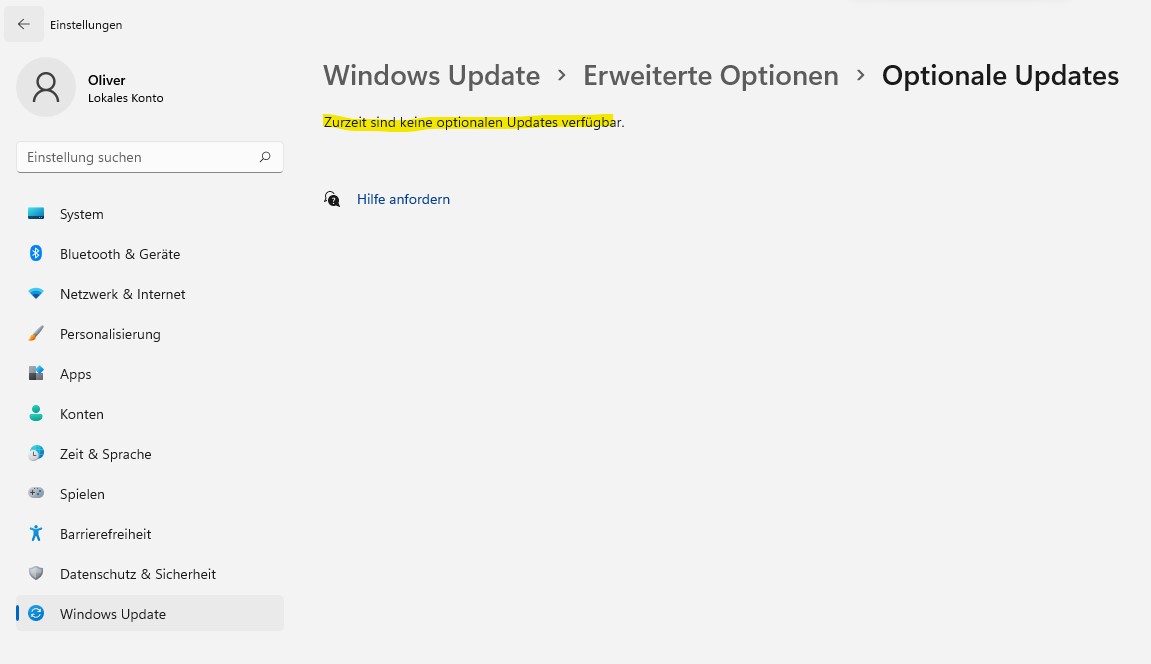The width and height of the screenshot is (1151, 664).
Task: Open the Apps icon in sidebar
Action: point(36,373)
